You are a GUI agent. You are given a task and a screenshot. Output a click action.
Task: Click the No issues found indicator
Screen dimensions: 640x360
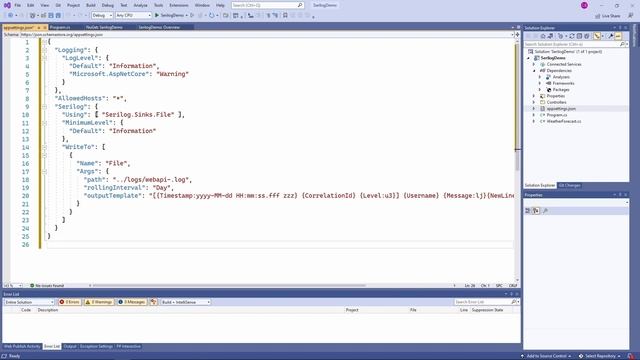click(47, 285)
